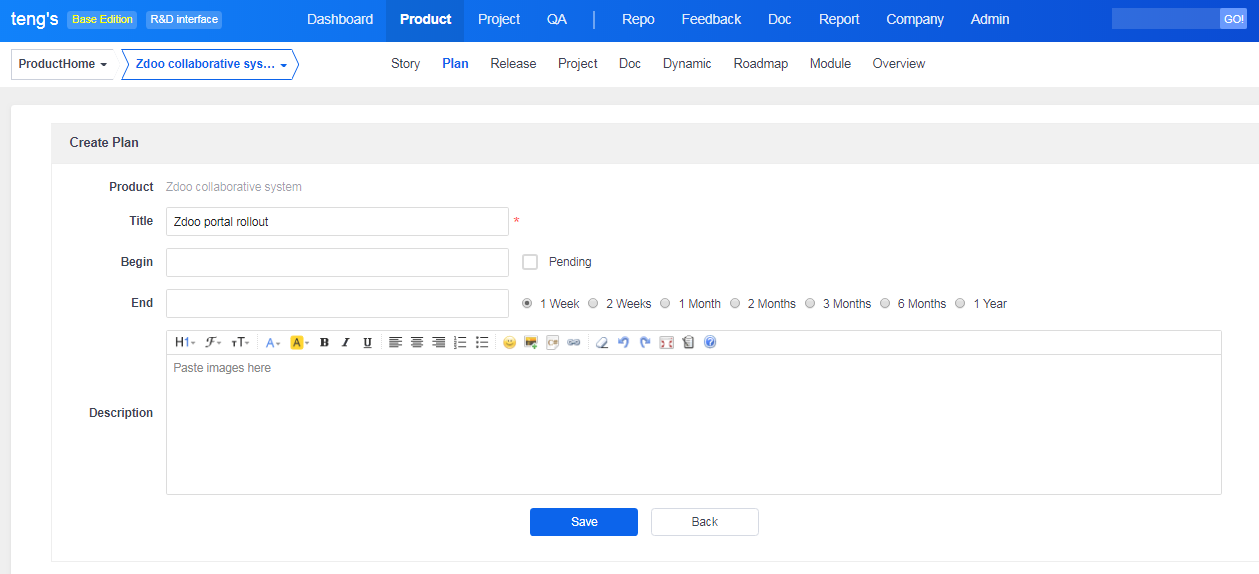Viewport: 1259px width, 574px height.
Task: Check the Pending checkbox
Action: tap(530, 262)
